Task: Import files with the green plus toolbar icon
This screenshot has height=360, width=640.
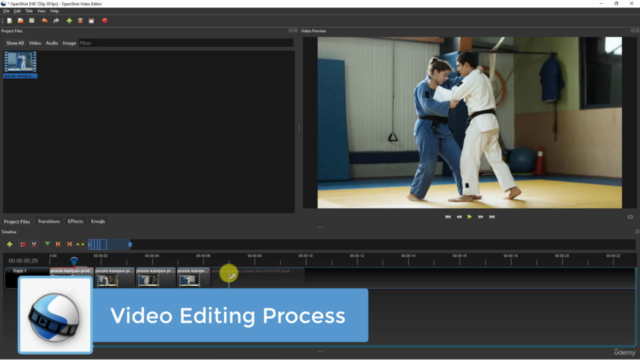Action: [x=69, y=20]
